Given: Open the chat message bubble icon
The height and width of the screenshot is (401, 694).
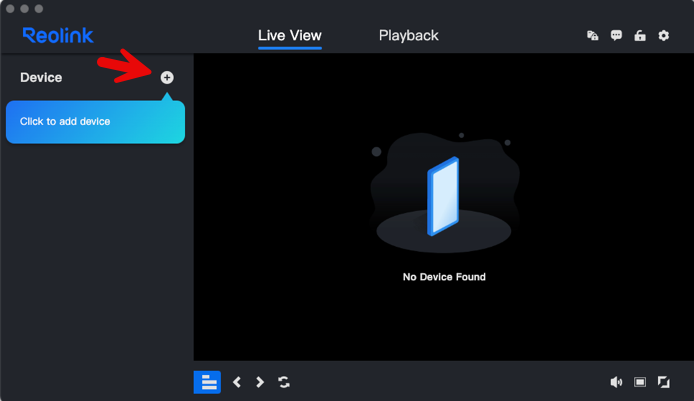Looking at the screenshot, I should click(616, 36).
